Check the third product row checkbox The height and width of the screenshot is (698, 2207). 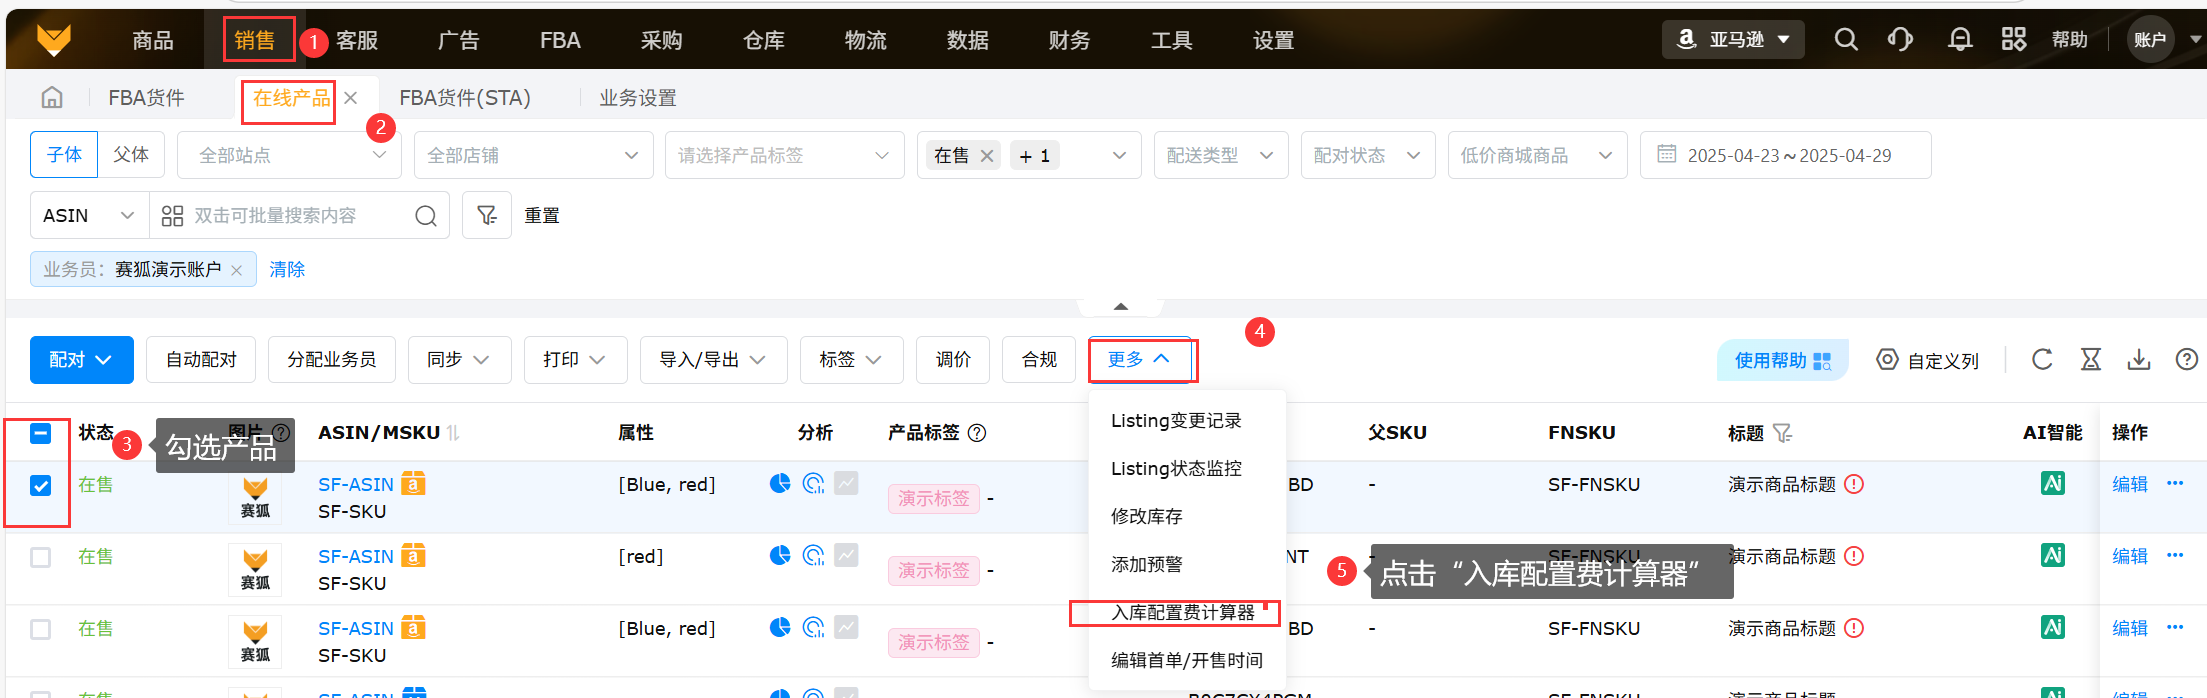[x=40, y=629]
